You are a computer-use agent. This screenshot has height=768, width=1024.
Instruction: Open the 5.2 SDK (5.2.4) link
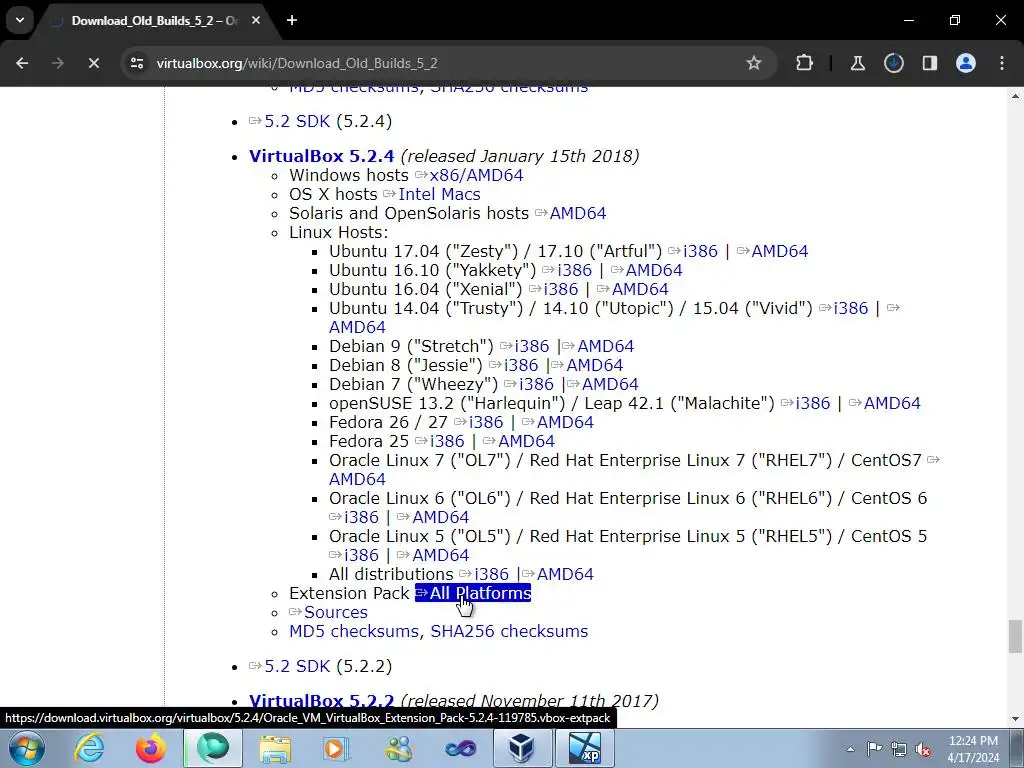(297, 121)
